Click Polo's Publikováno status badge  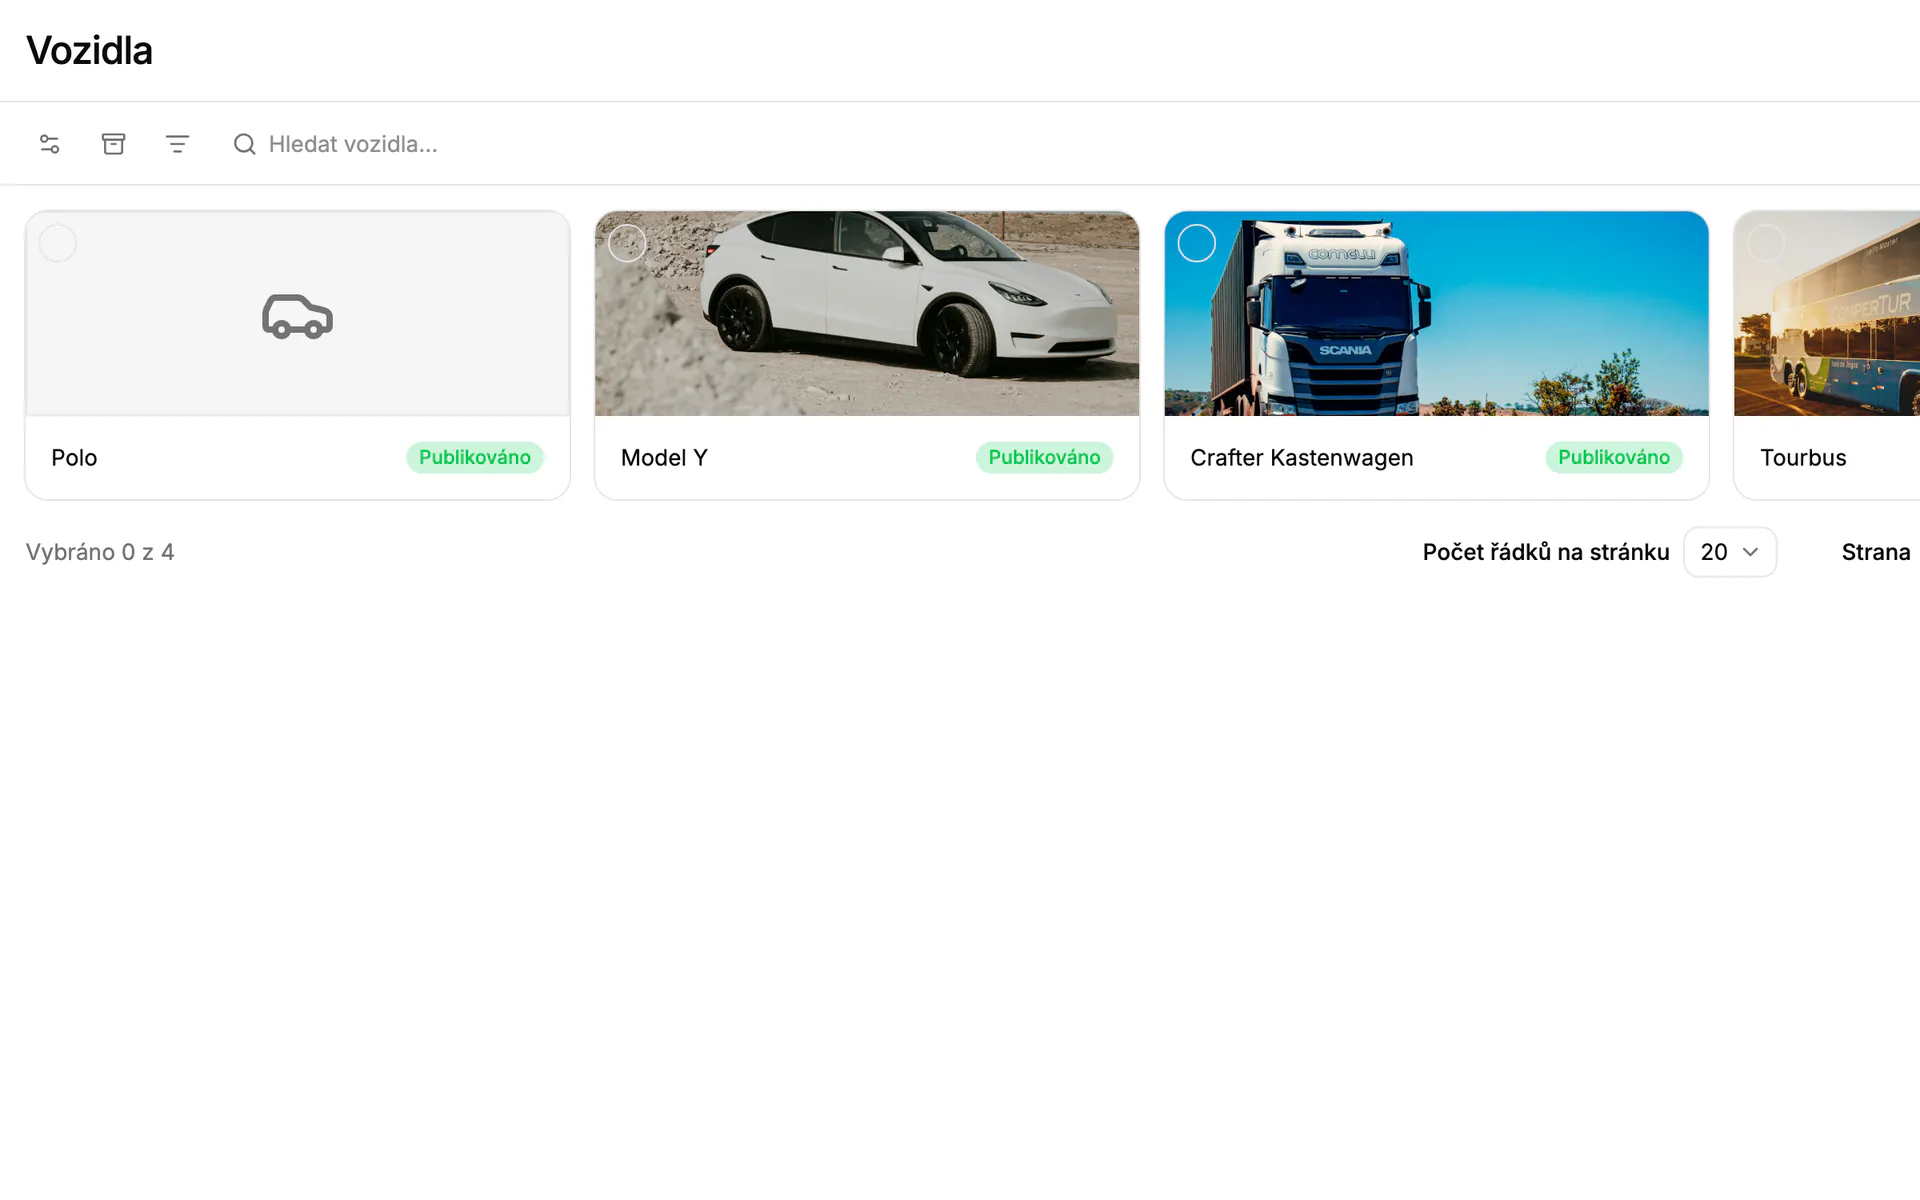pos(475,457)
